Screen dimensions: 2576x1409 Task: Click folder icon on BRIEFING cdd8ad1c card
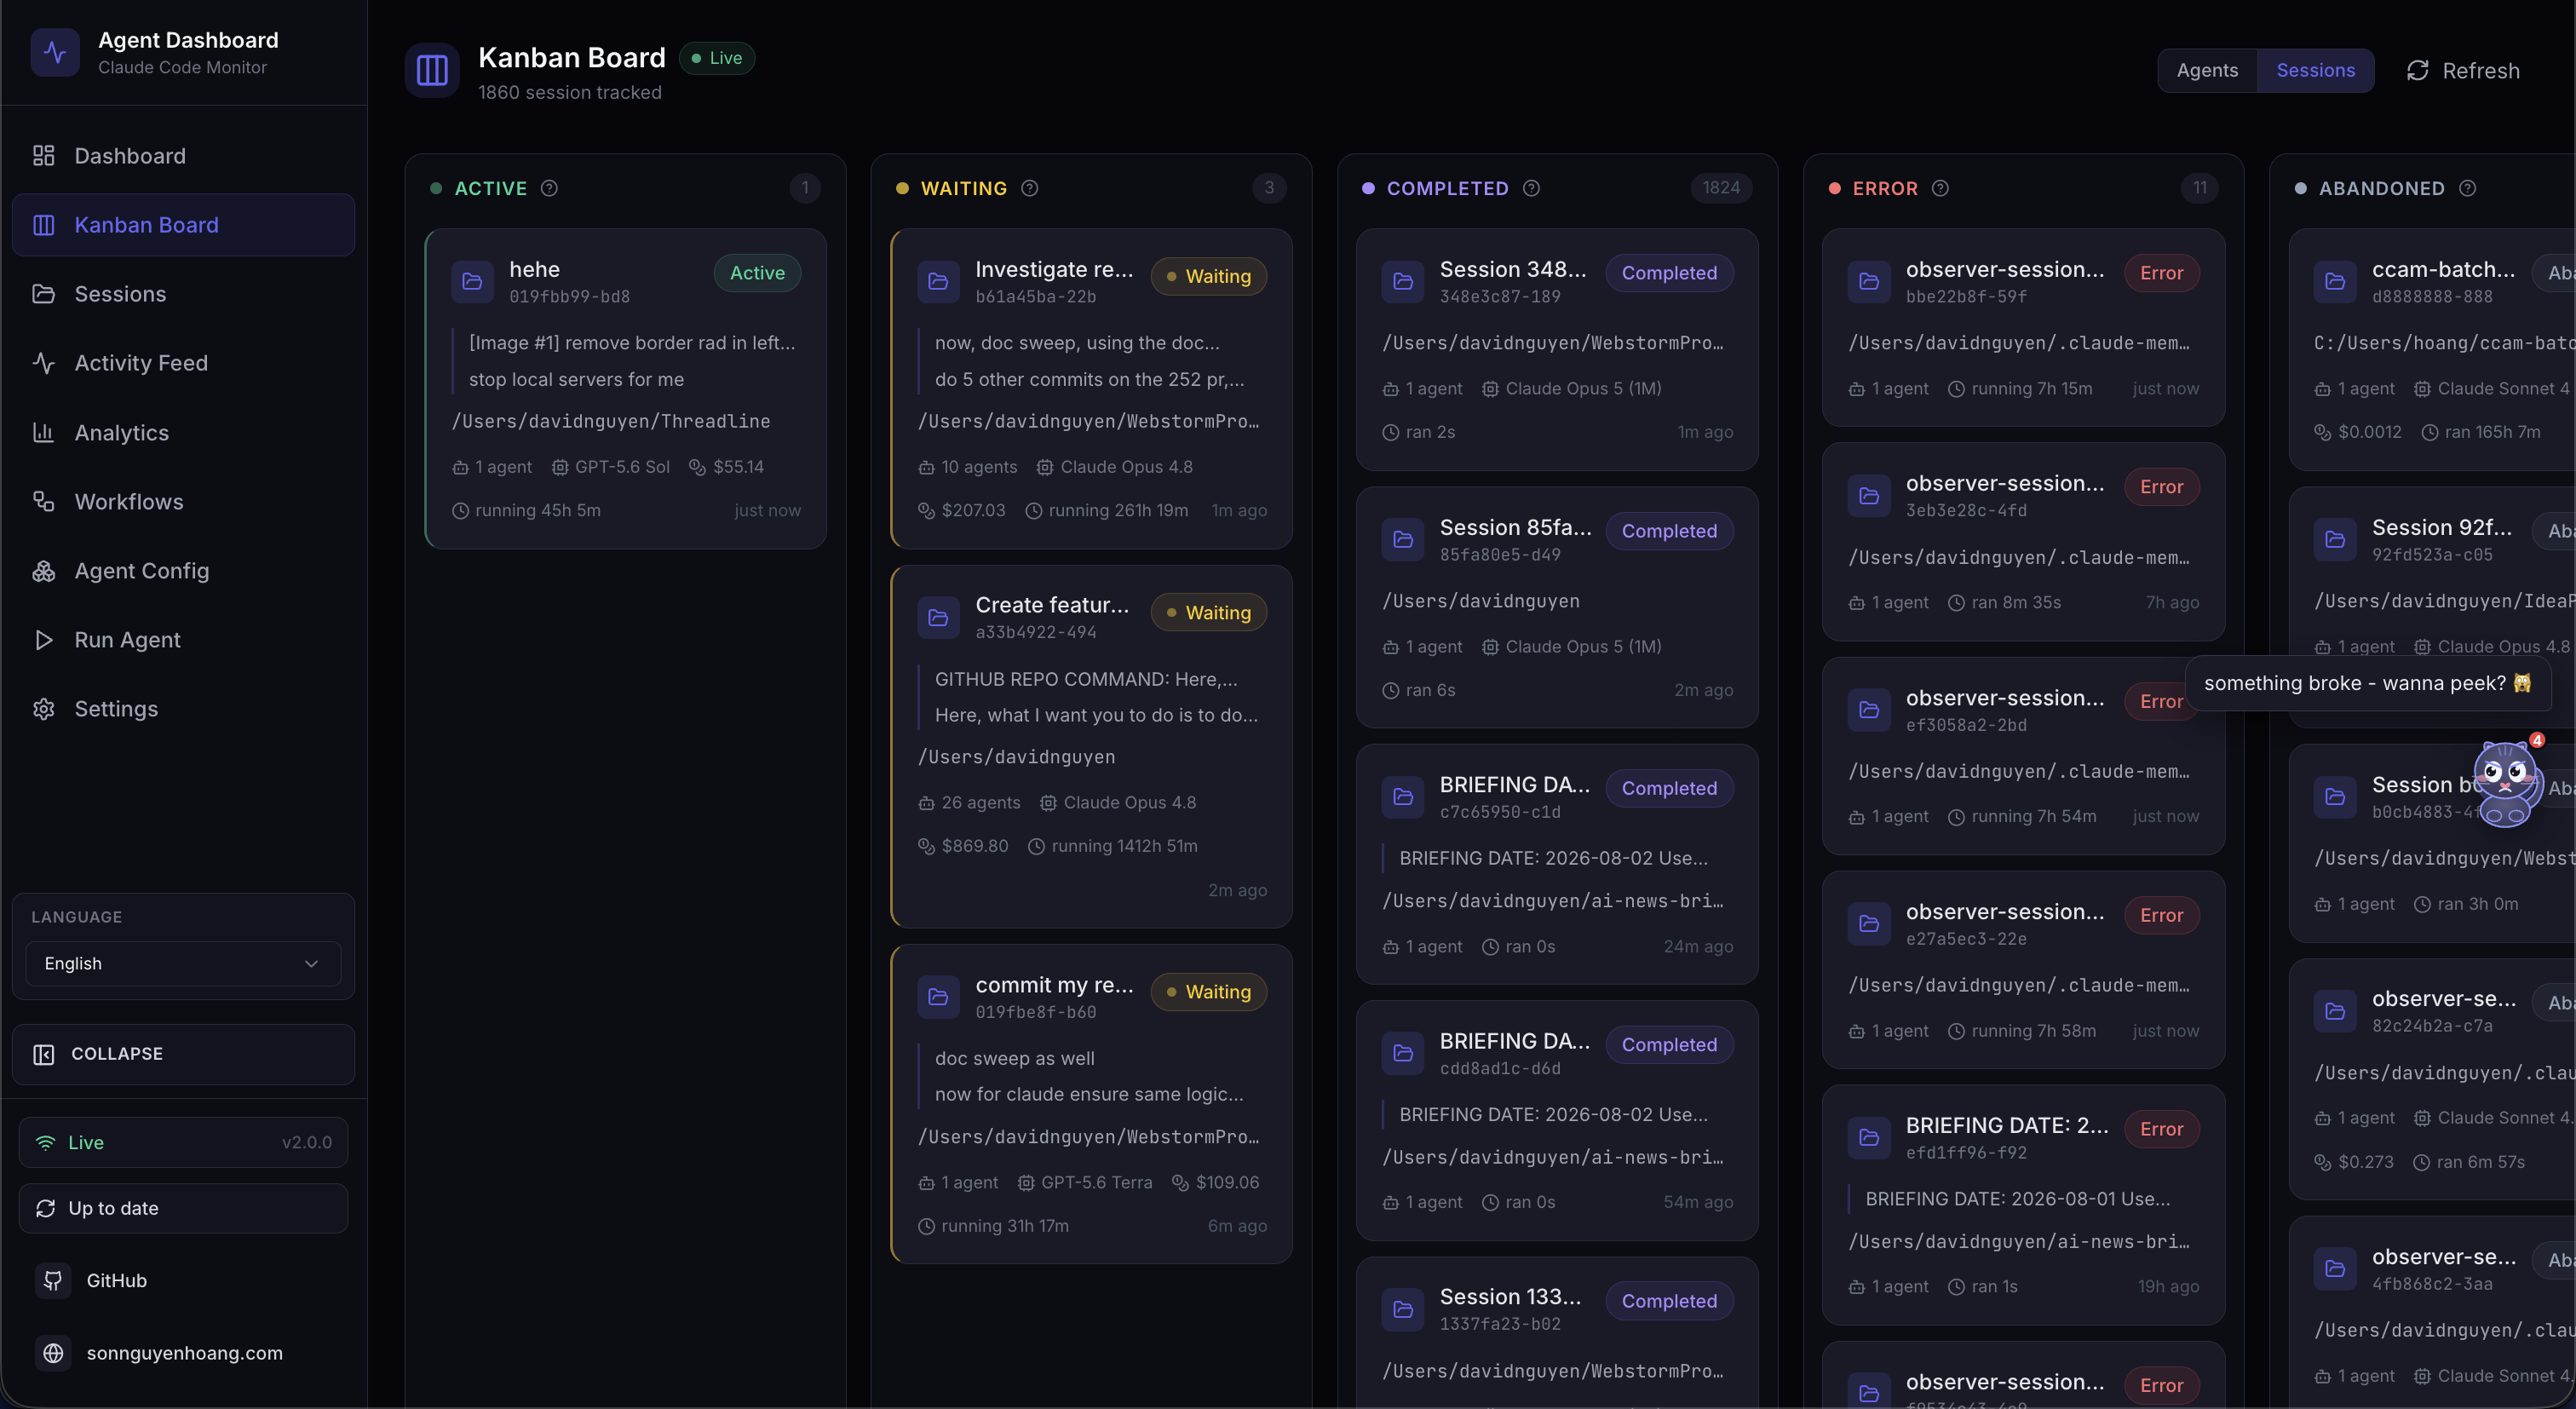1403,1053
